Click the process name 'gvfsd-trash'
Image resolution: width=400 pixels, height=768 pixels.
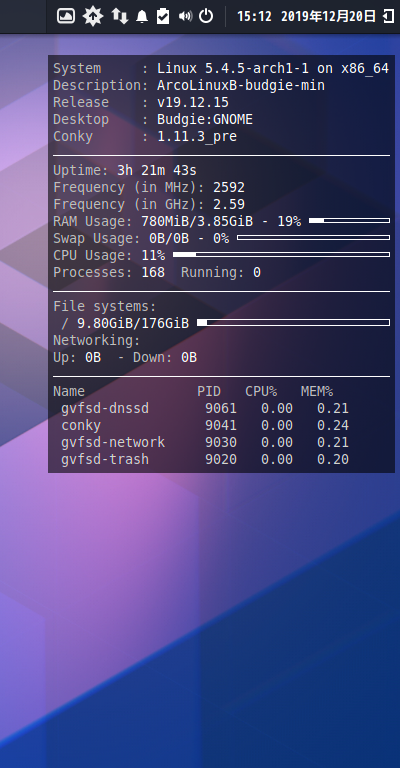pos(105,459)
